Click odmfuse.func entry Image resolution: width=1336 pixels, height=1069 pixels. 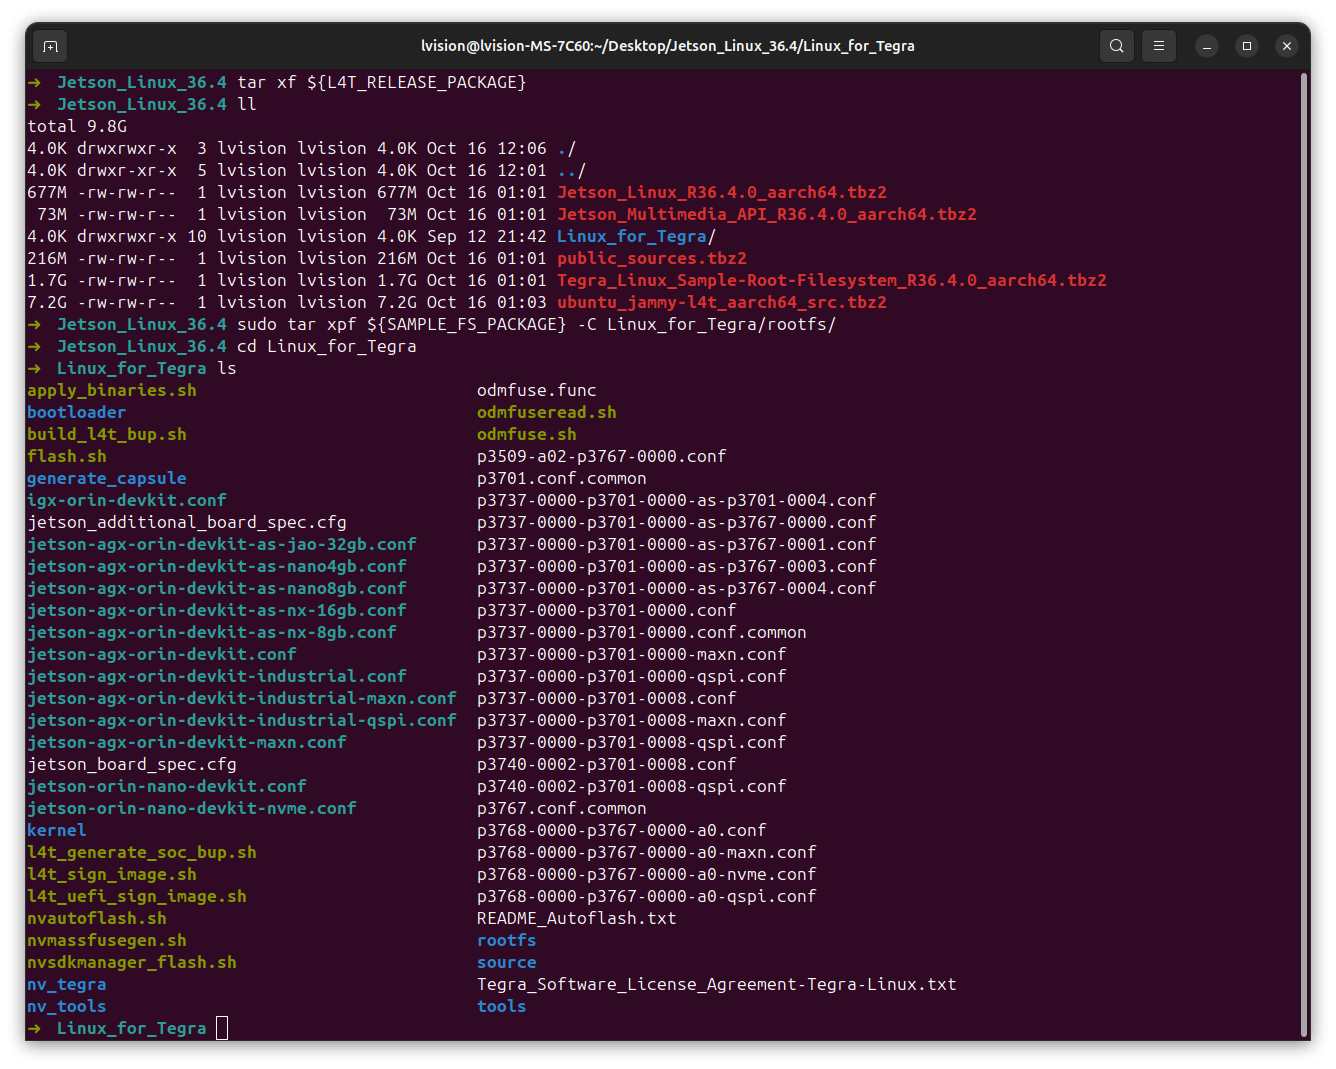pos(537,390)
